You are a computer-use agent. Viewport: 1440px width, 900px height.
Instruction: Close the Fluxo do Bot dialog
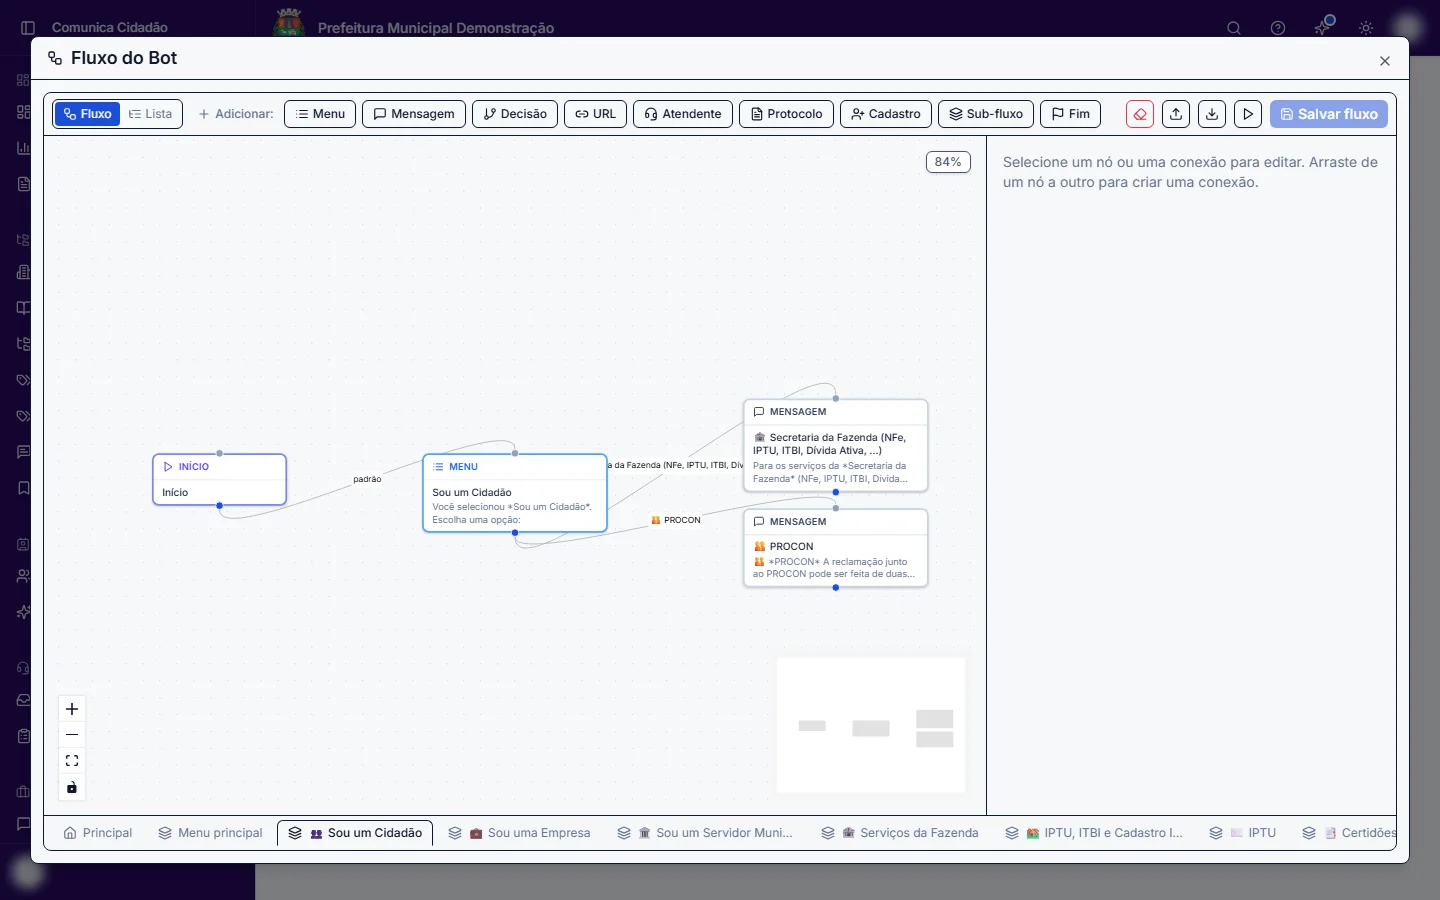1385,61
